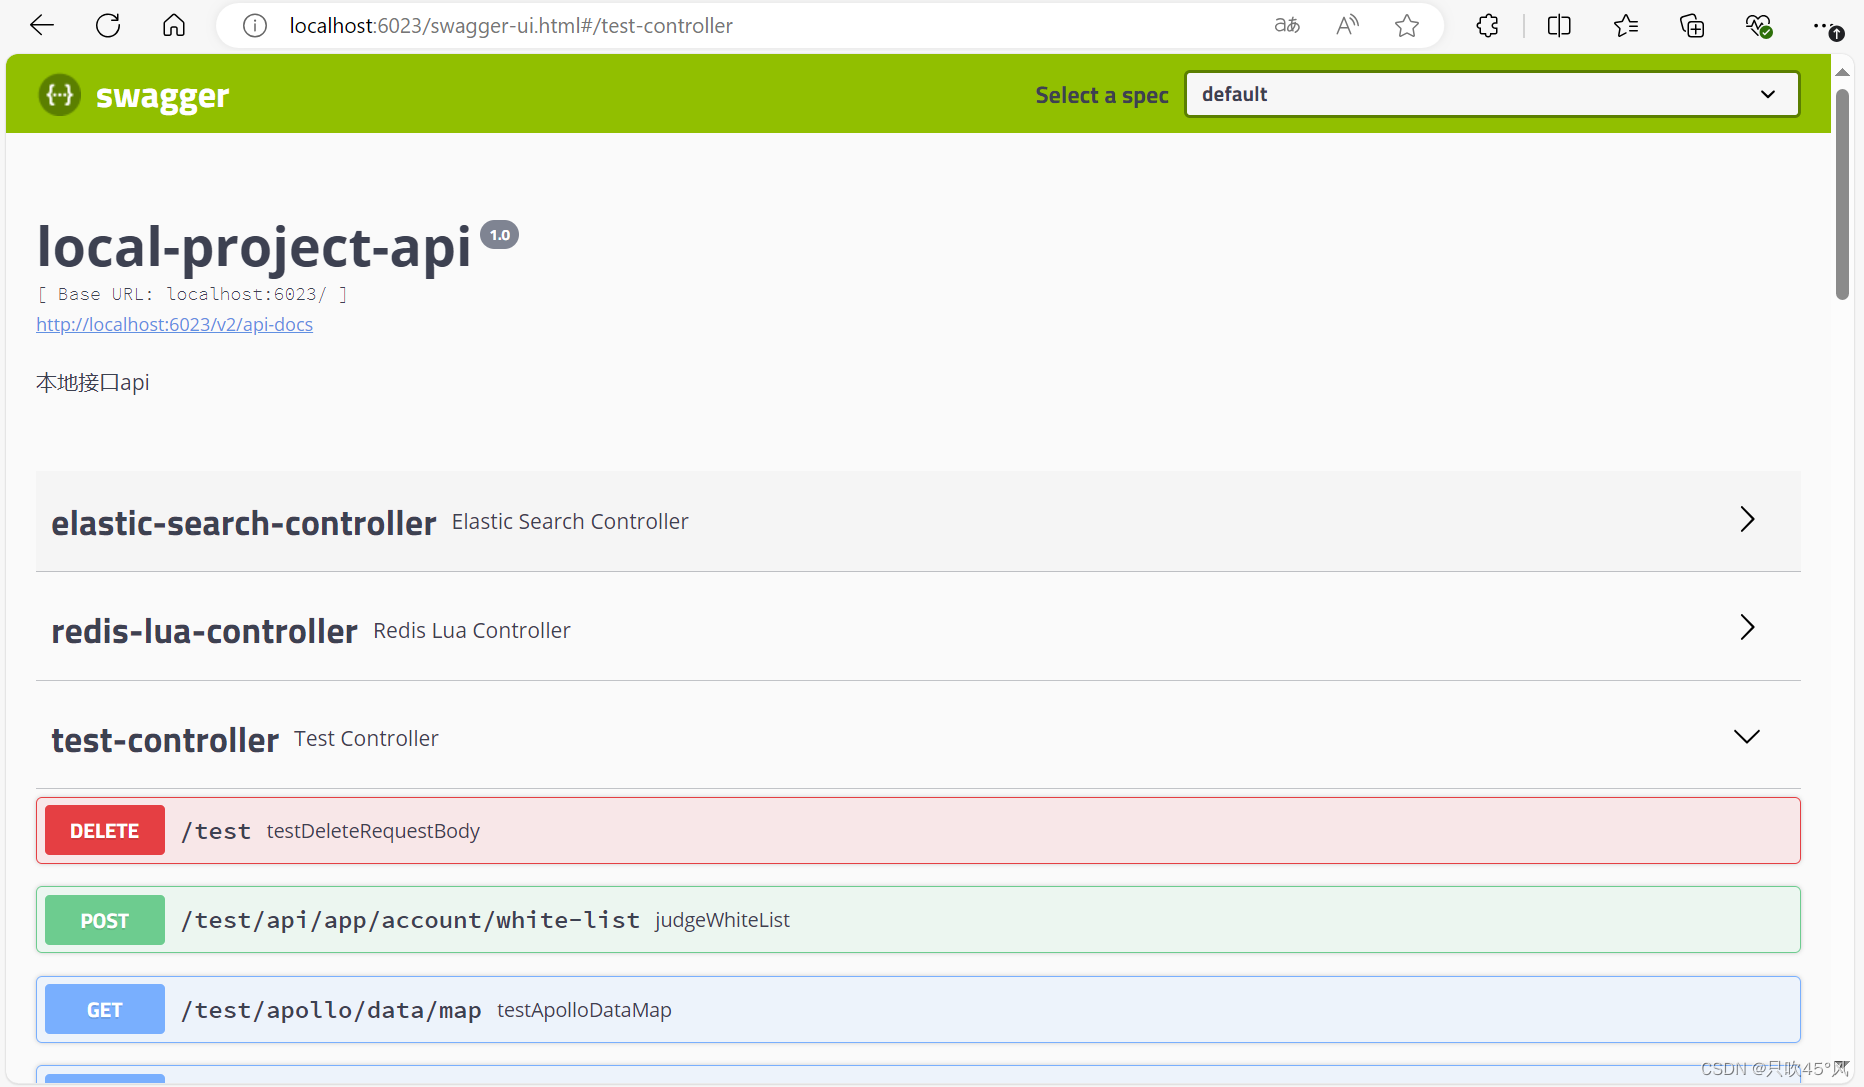
Task: Click the translate page icon
Action: click(x=1287, y=26)
